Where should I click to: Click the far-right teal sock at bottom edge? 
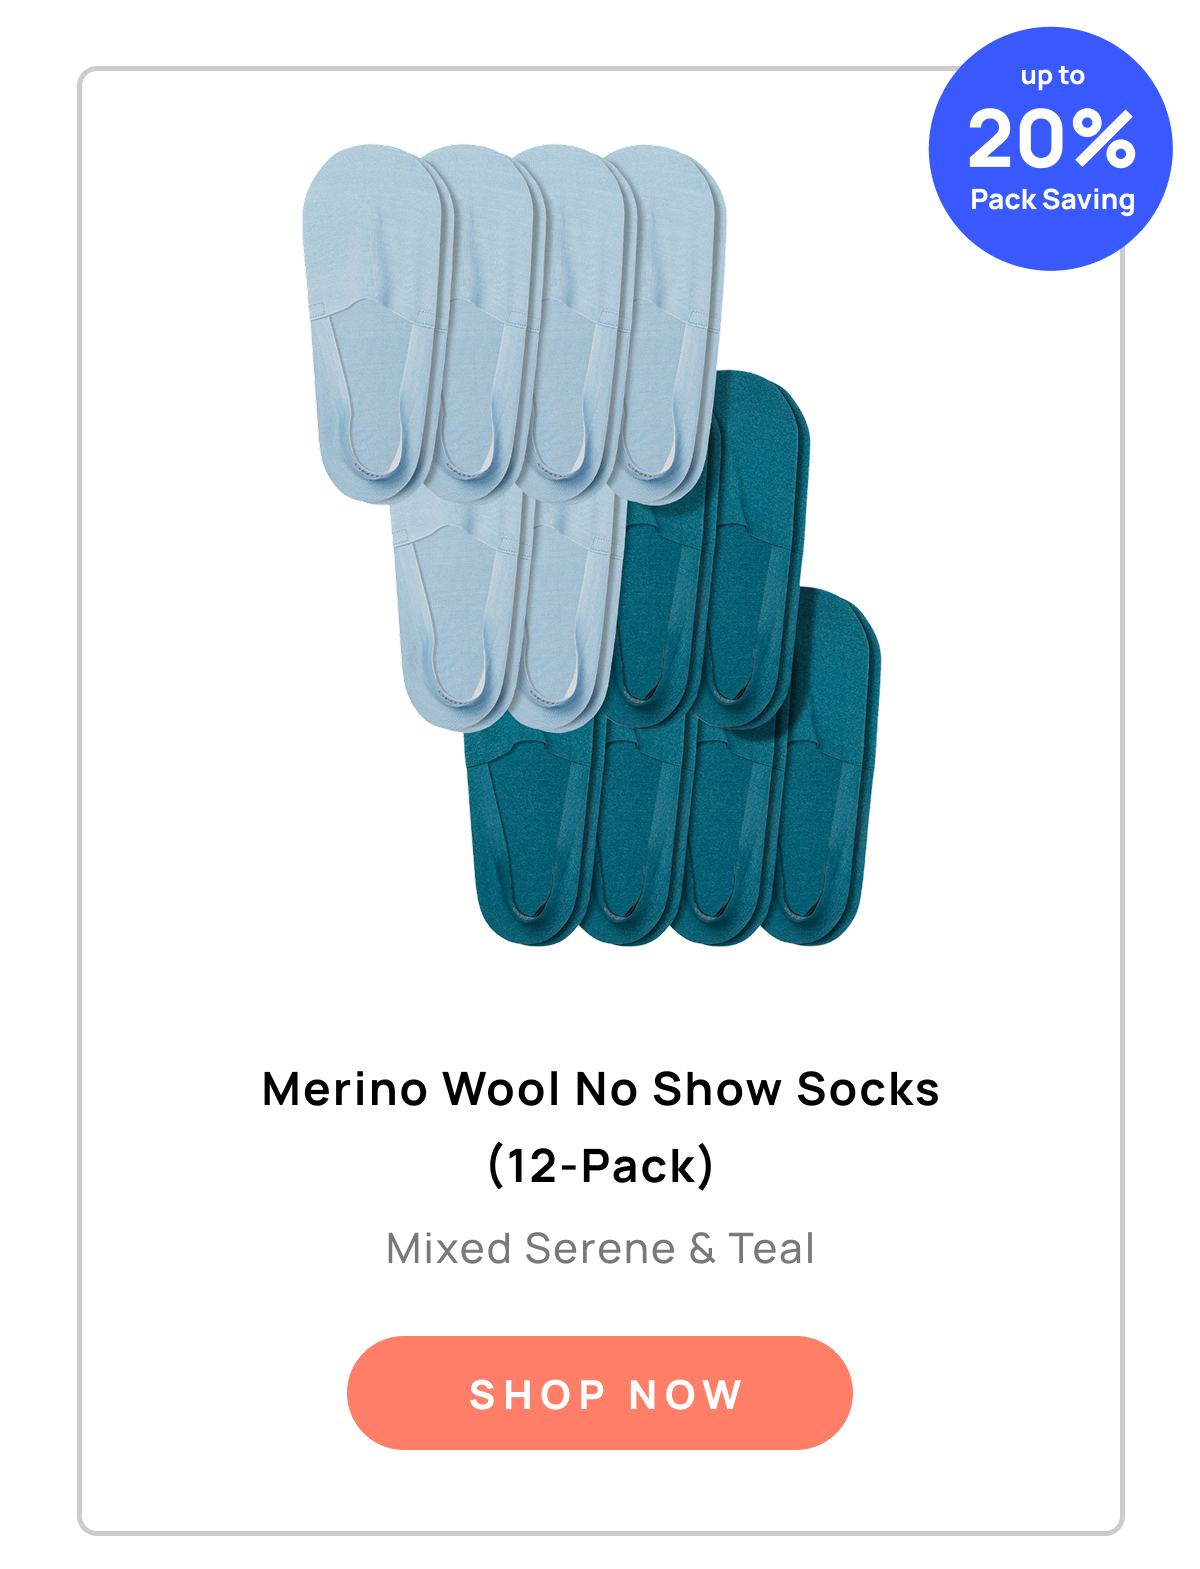point(820,770)
